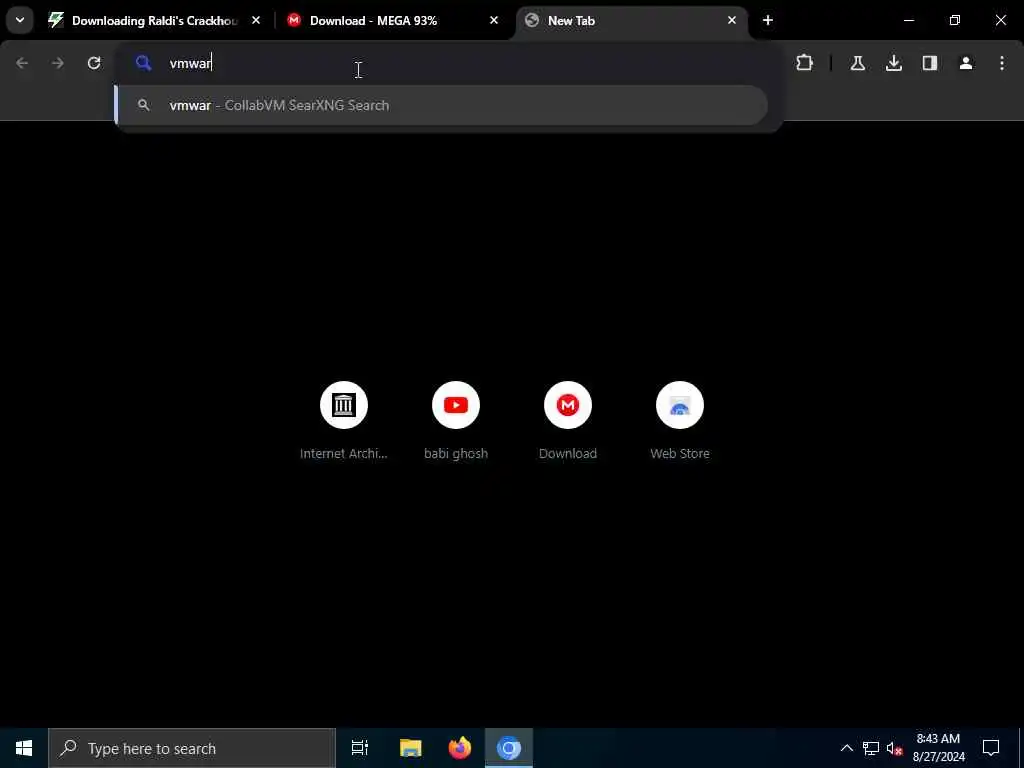Open the Extensions puzzle icon
This screenshot has width=1024, height=768.
(805, 63)
